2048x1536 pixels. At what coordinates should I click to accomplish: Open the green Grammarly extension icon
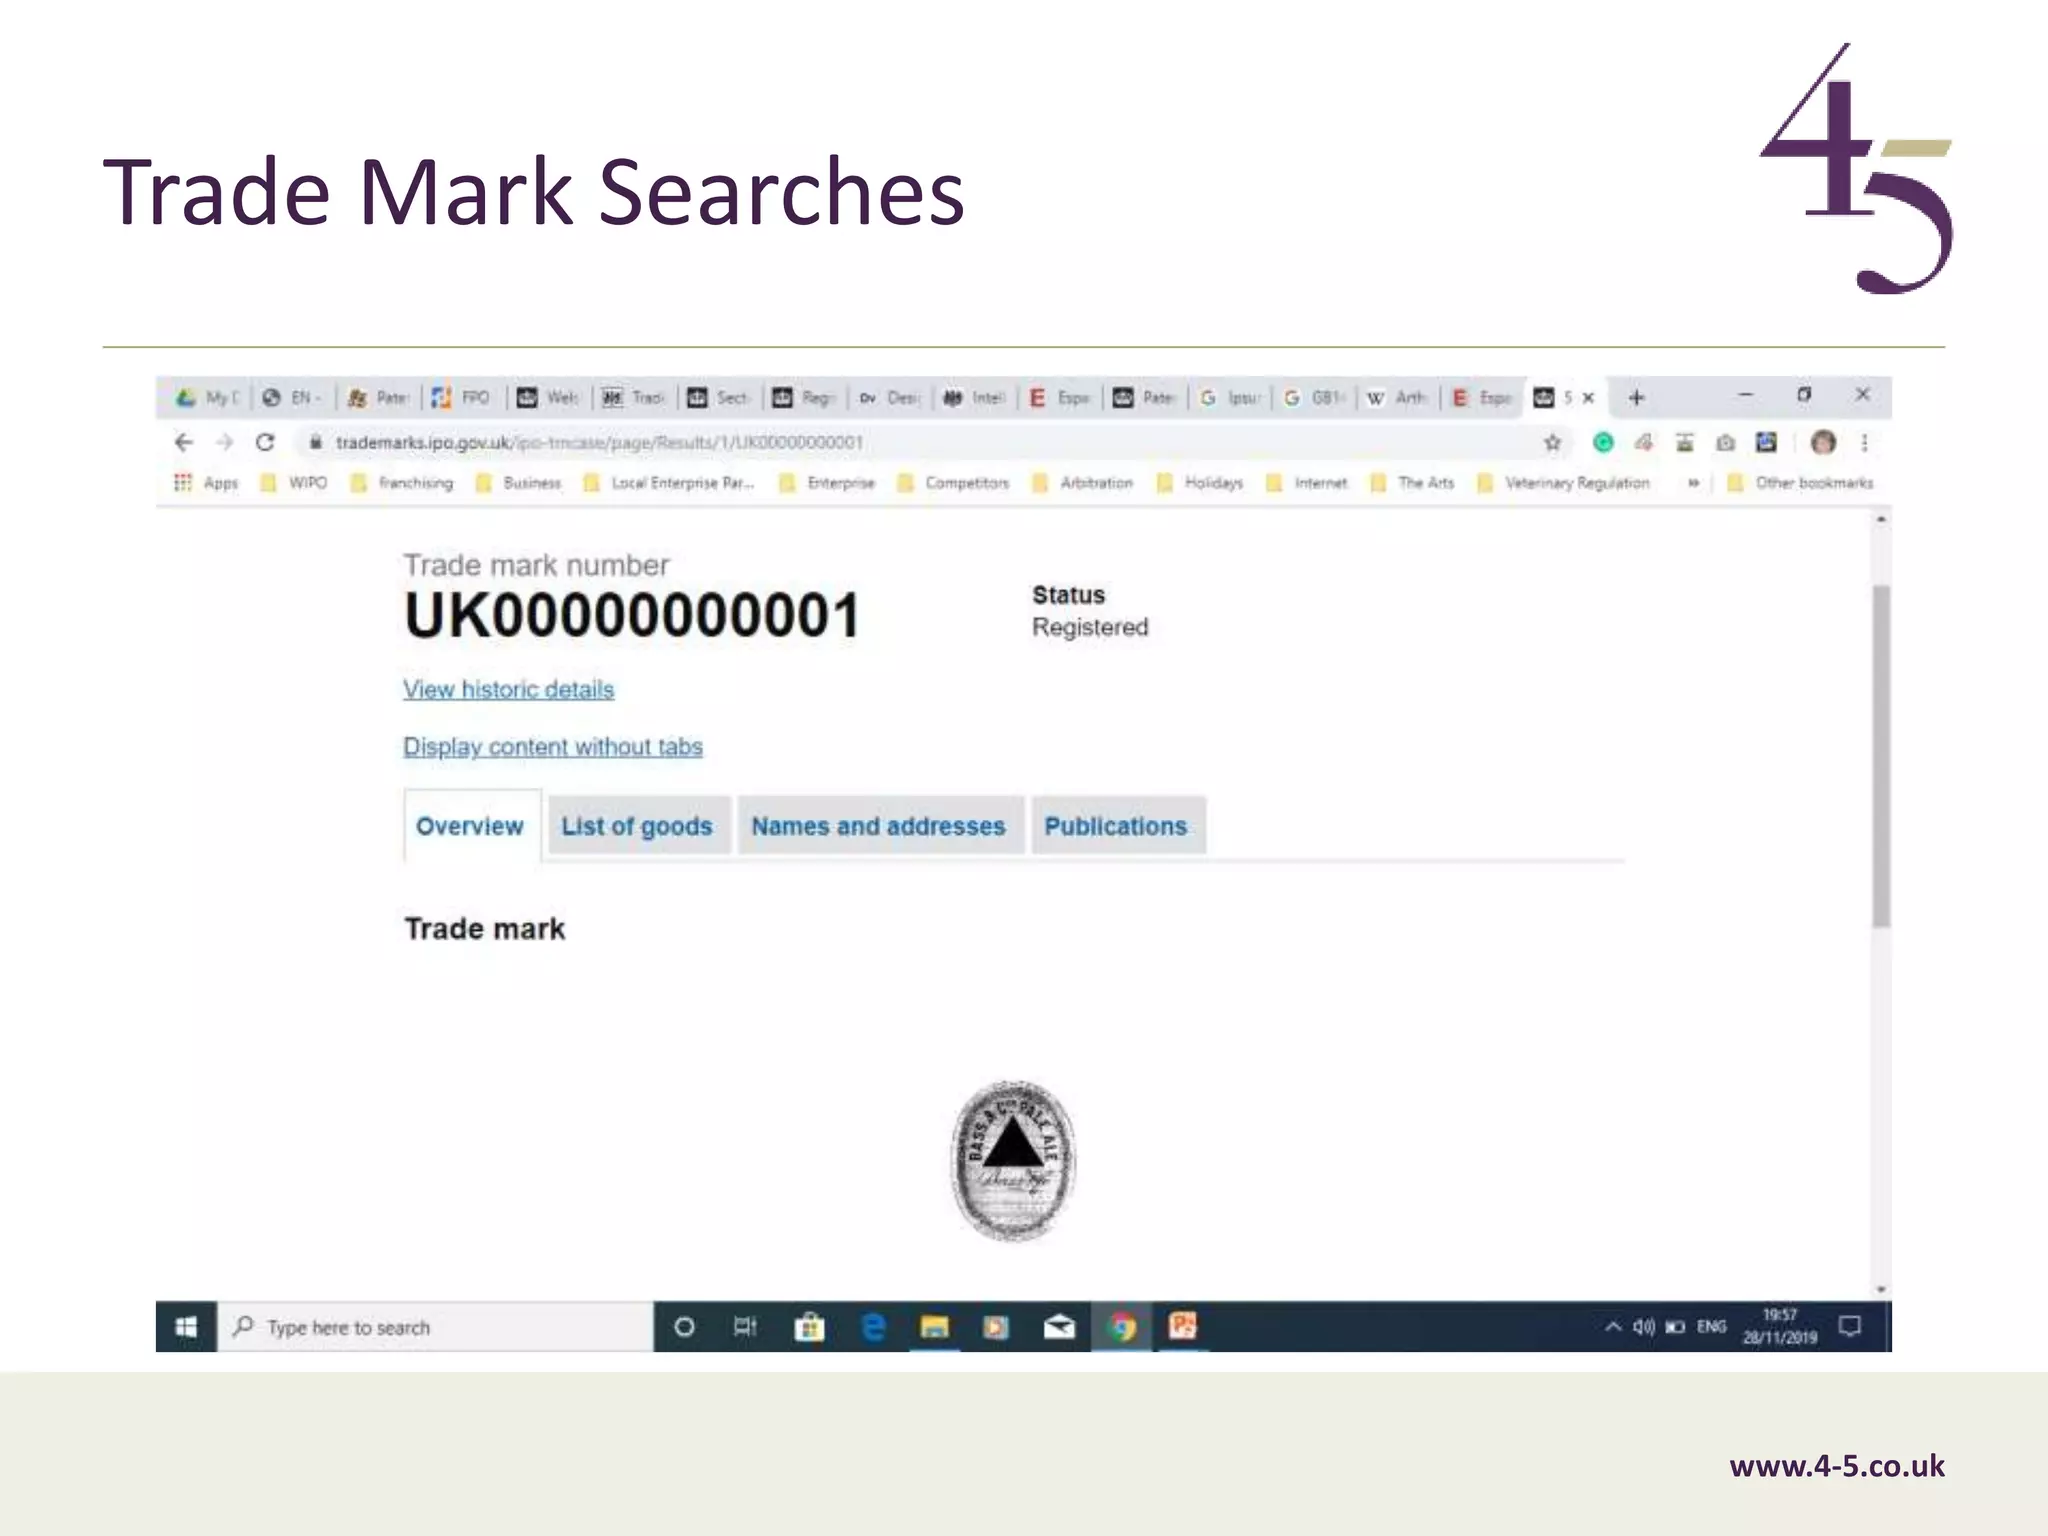click(x=1603, y=442)
